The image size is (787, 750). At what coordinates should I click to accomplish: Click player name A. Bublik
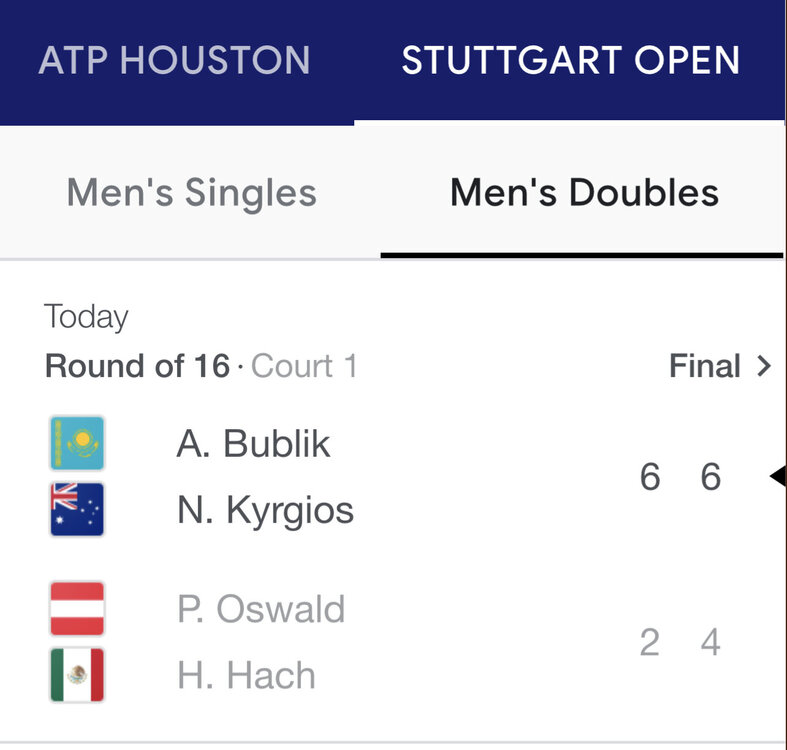254,444
